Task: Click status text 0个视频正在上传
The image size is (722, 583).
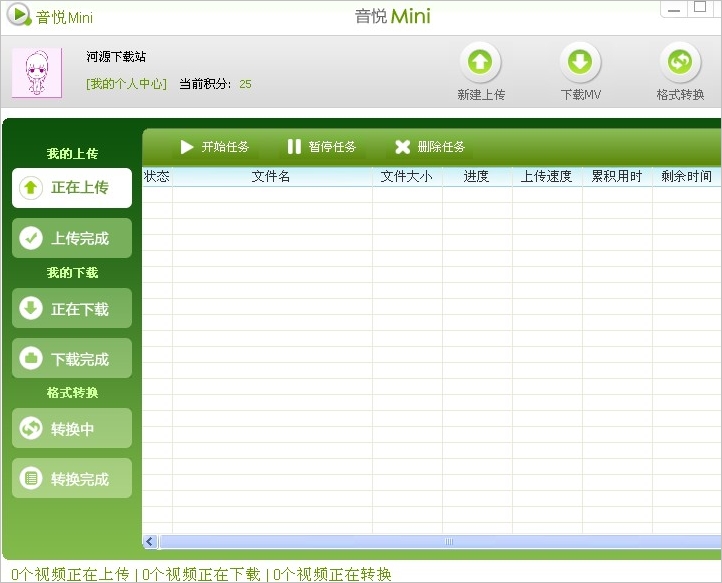Action: (70, 574)
